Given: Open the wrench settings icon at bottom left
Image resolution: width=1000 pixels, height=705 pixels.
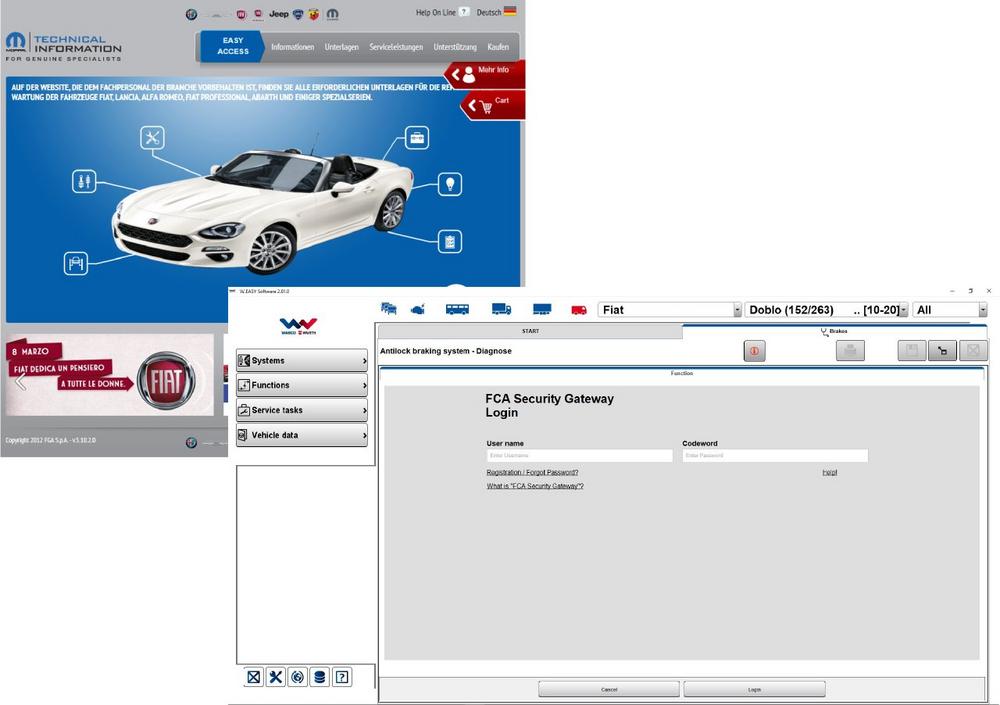Looking at the screenshot, I should [275, 677].
